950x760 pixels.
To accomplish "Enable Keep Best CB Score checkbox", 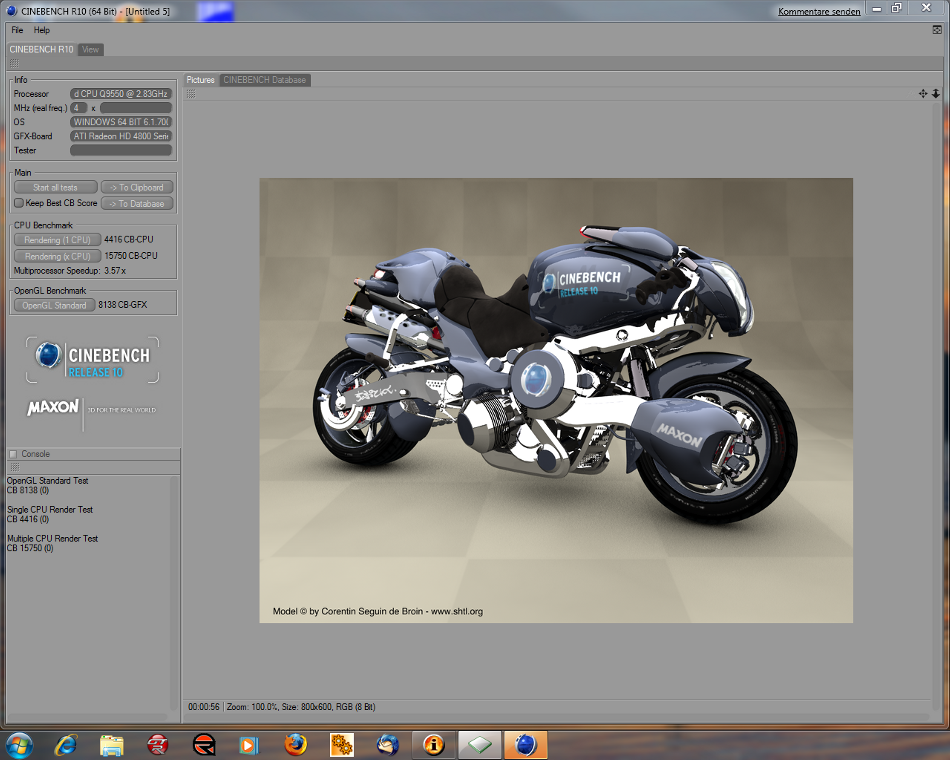I will 19,203.
